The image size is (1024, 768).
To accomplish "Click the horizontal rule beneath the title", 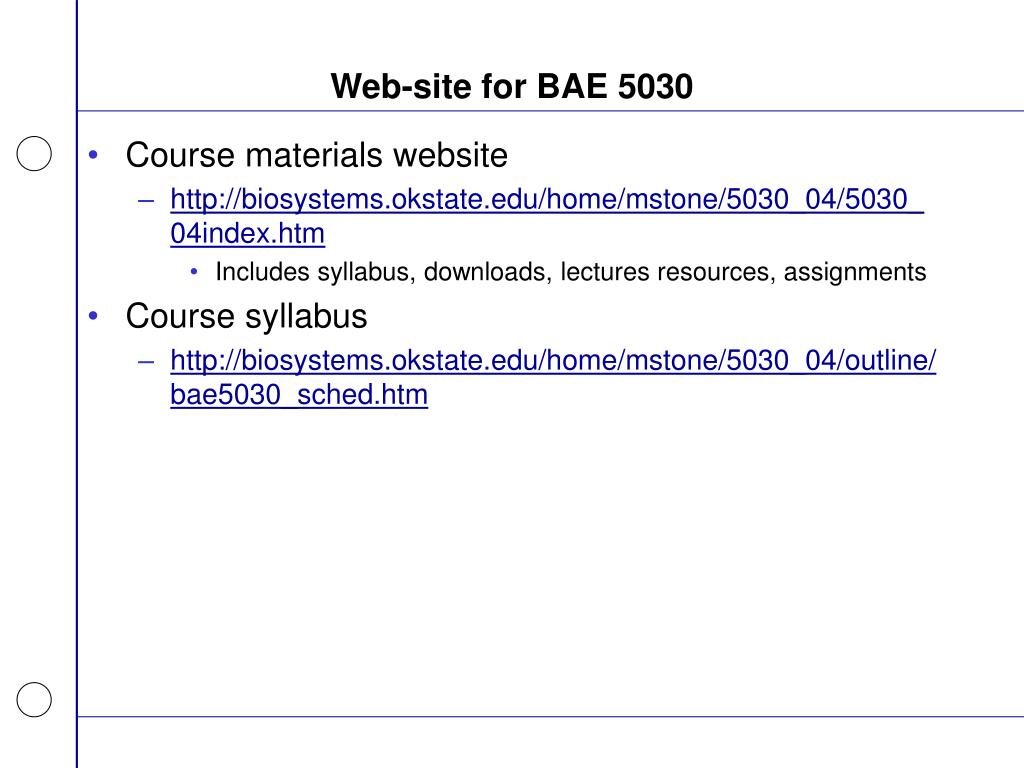I will point(551,111).
